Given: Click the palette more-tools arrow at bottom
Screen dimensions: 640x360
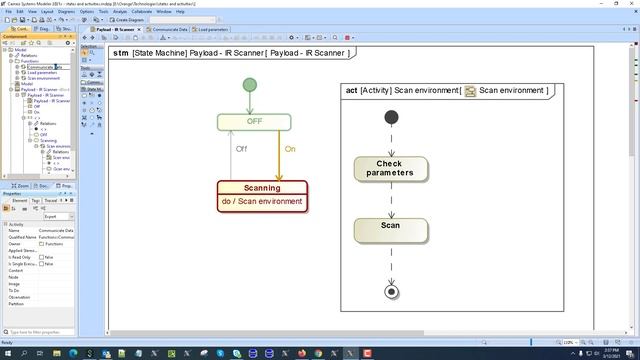Looking at the screenshot, I should [92, 133].
